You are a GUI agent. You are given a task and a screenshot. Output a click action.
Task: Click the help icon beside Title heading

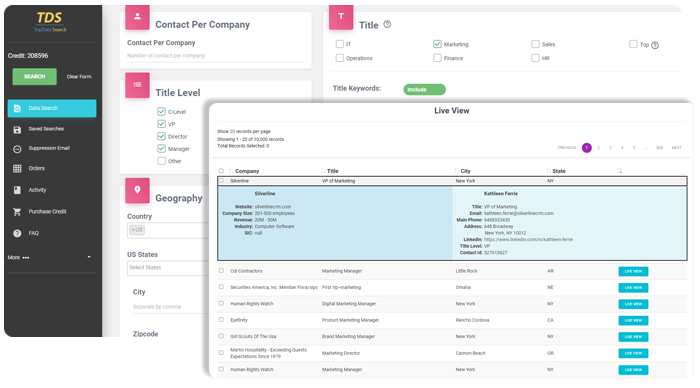387,25
